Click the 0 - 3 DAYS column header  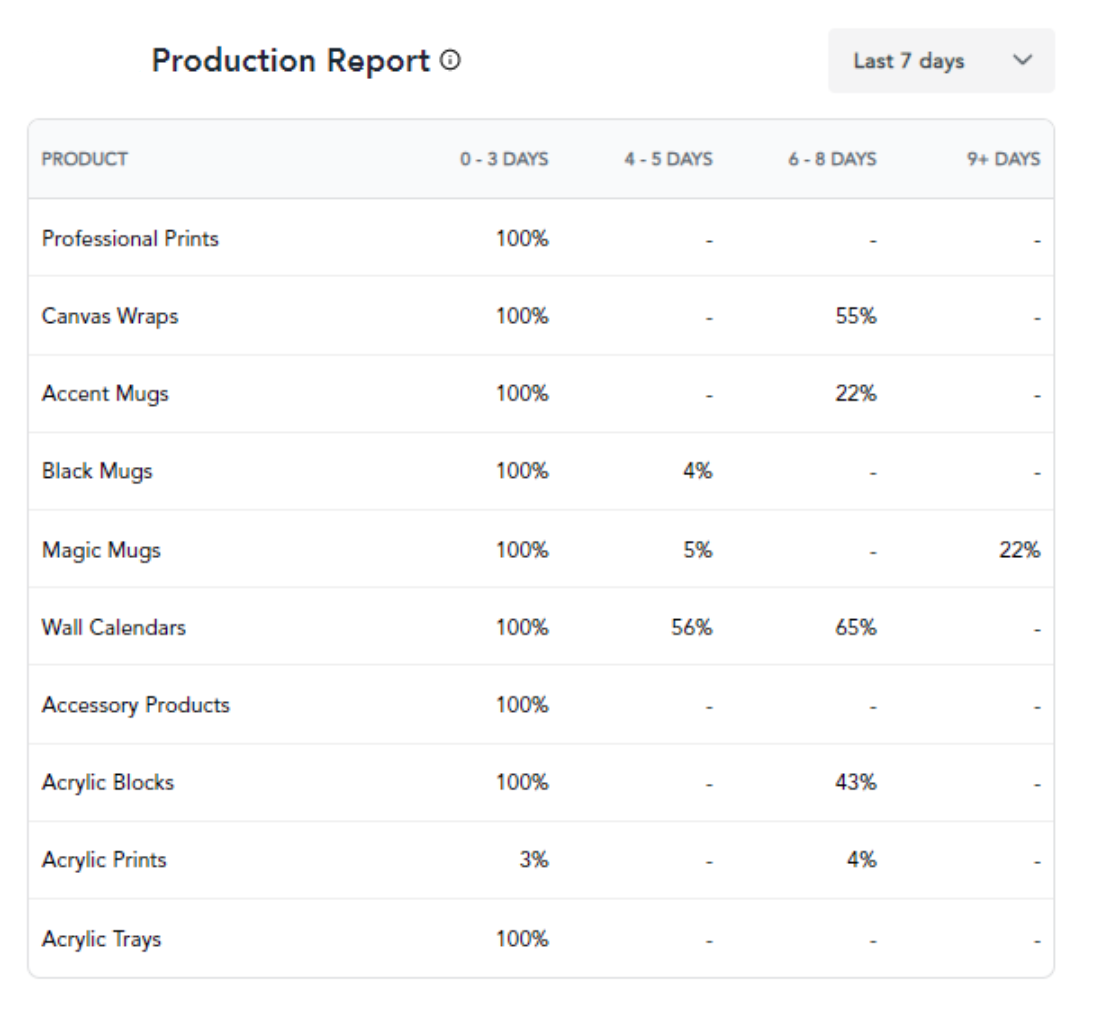[504, 159]
